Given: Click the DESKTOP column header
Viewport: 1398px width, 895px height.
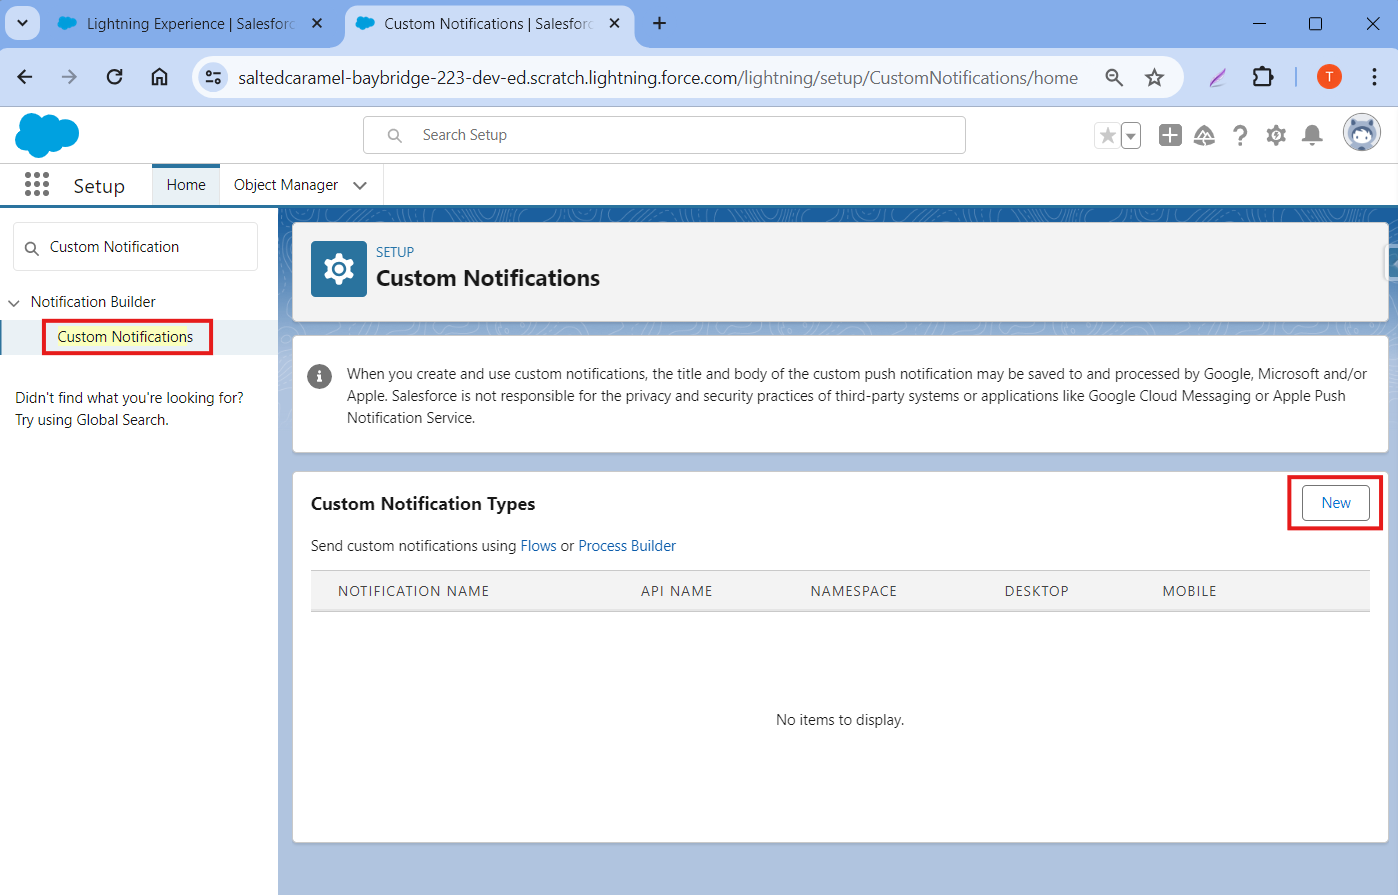Looking at the screenshot, I should (x=1037, y=591).
